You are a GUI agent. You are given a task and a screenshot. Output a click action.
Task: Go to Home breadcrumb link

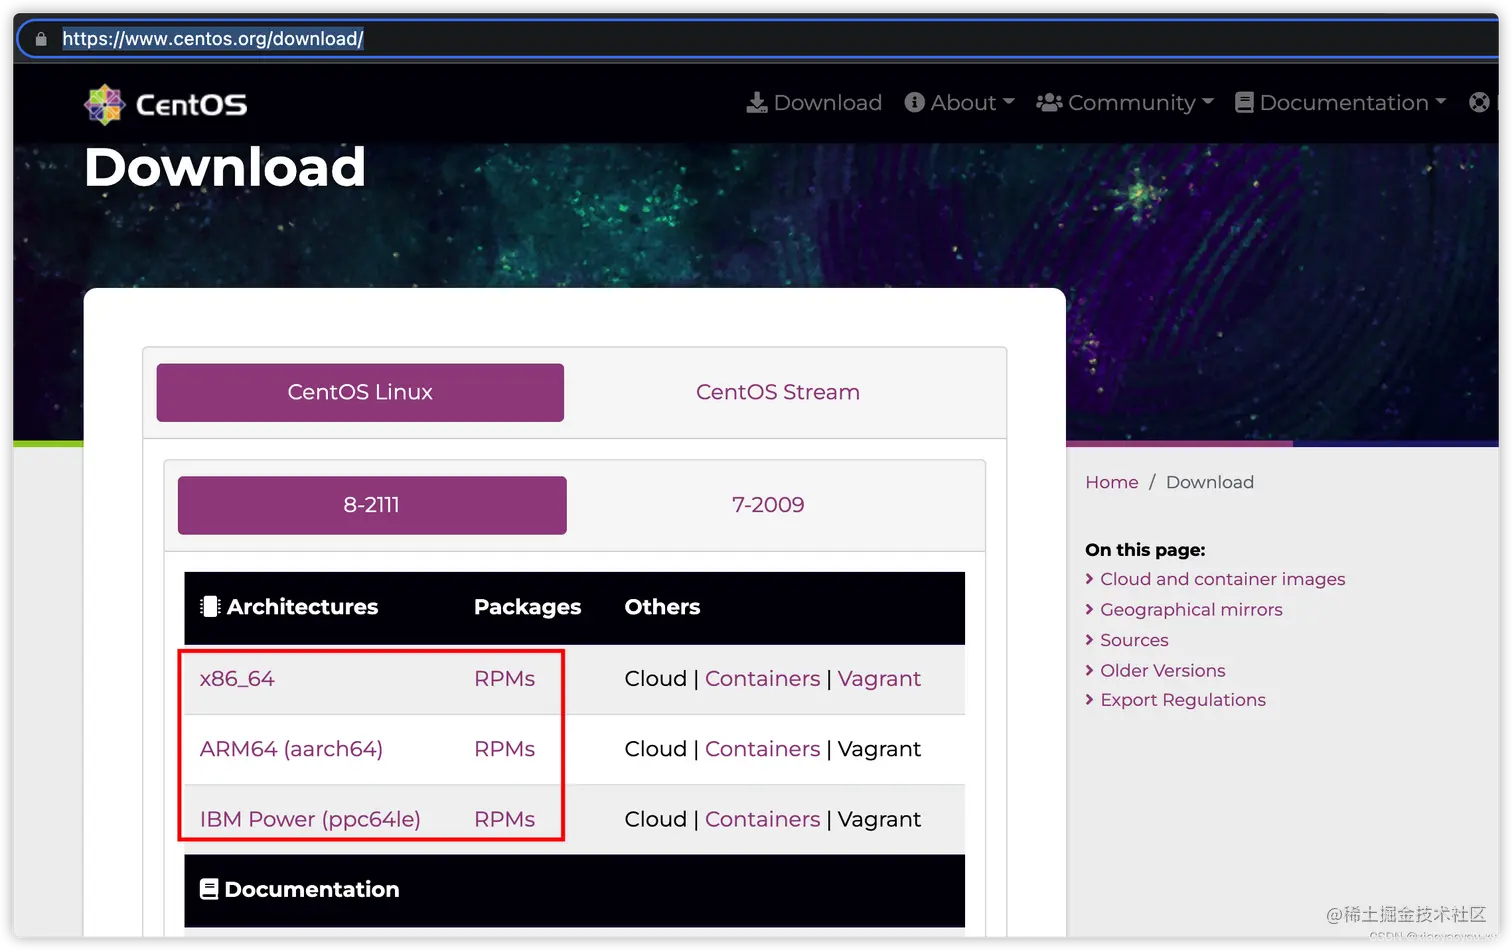point(1112,482)
